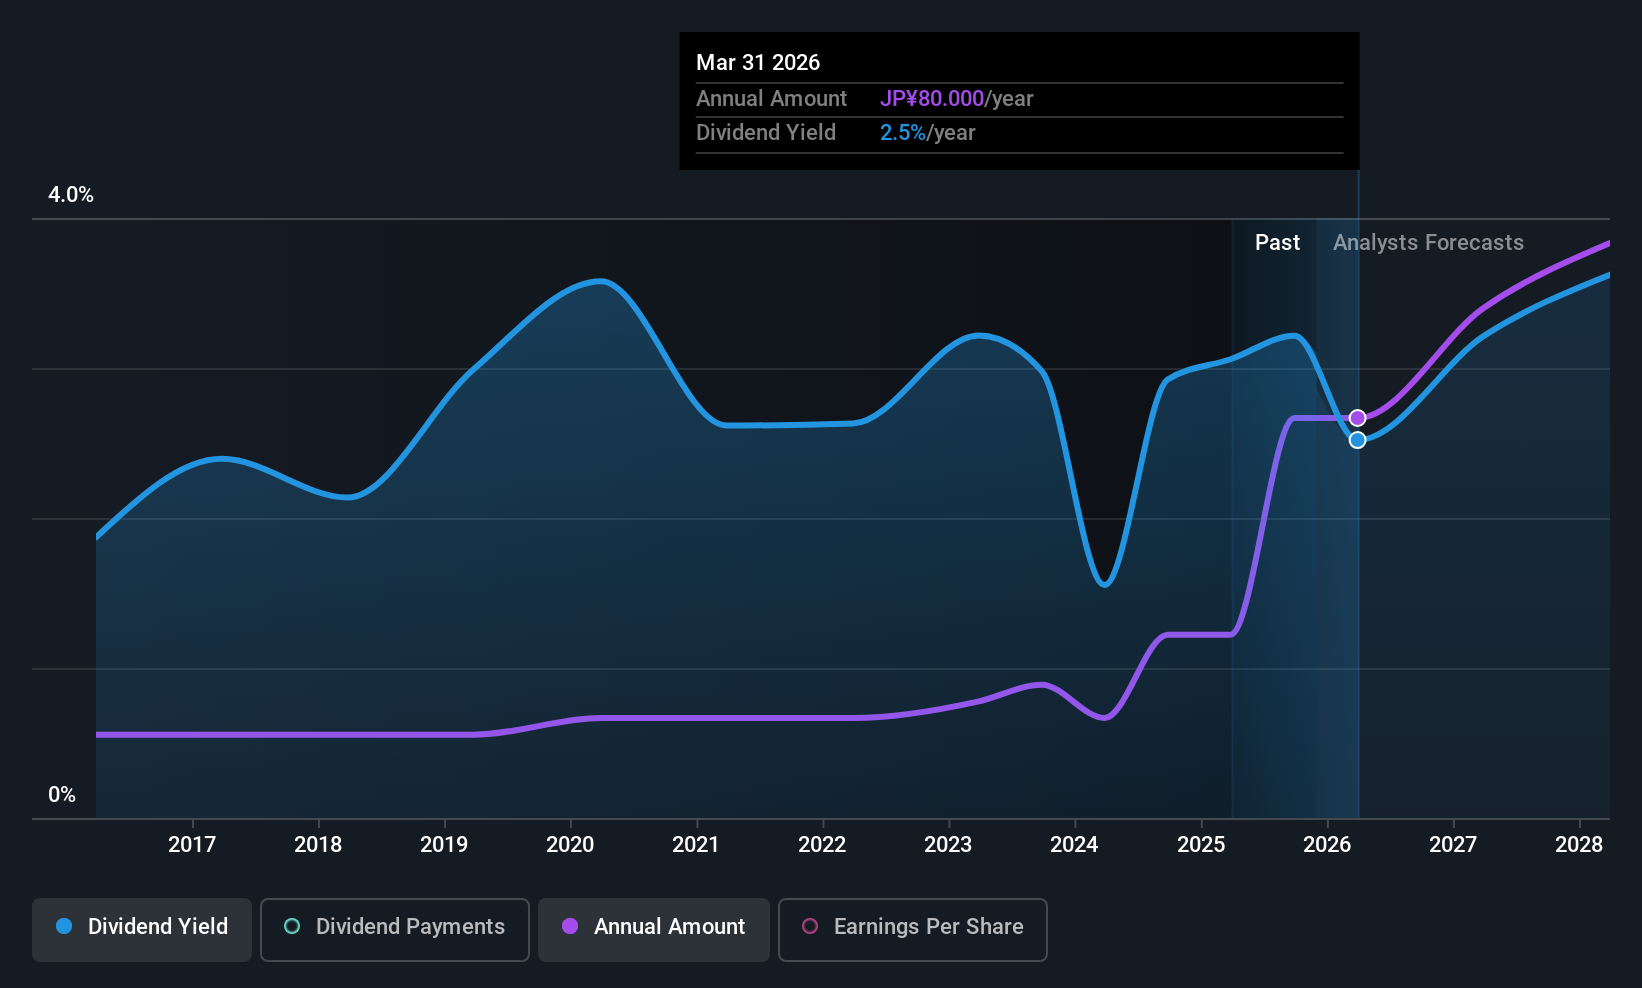Show the Earnings Per Share series
This screenshot has width=1642, height=988.
912,929
